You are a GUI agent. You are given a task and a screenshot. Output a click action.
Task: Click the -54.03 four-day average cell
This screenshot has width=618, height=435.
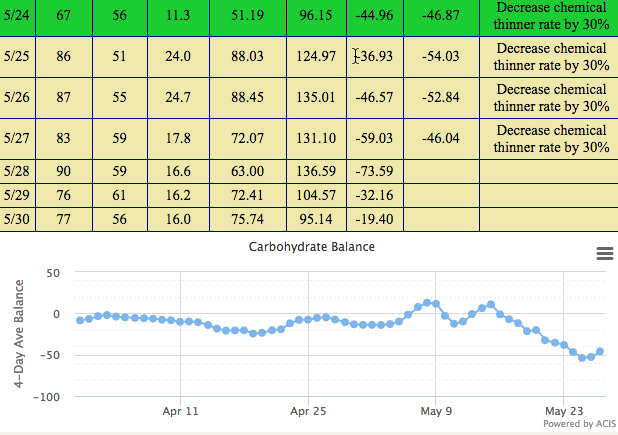tap(440, 56)
